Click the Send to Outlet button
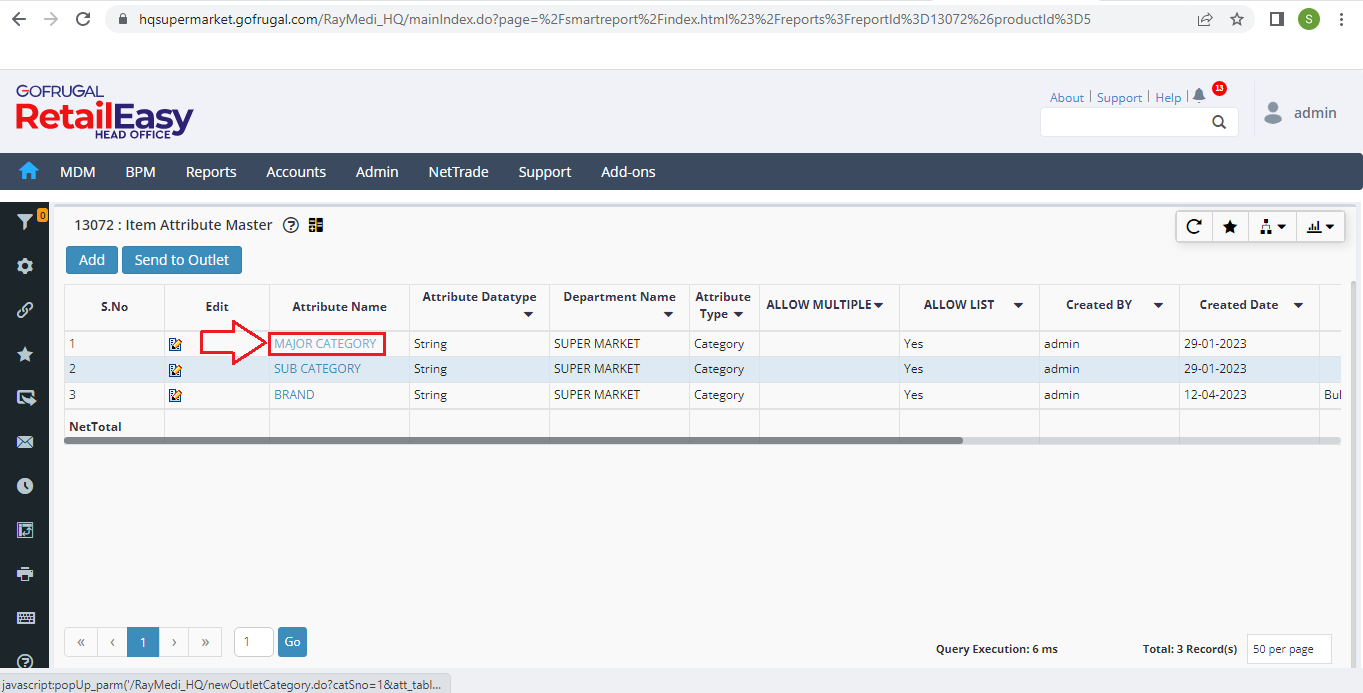This screenshot has width=1363, height=693. click(182, 260)
